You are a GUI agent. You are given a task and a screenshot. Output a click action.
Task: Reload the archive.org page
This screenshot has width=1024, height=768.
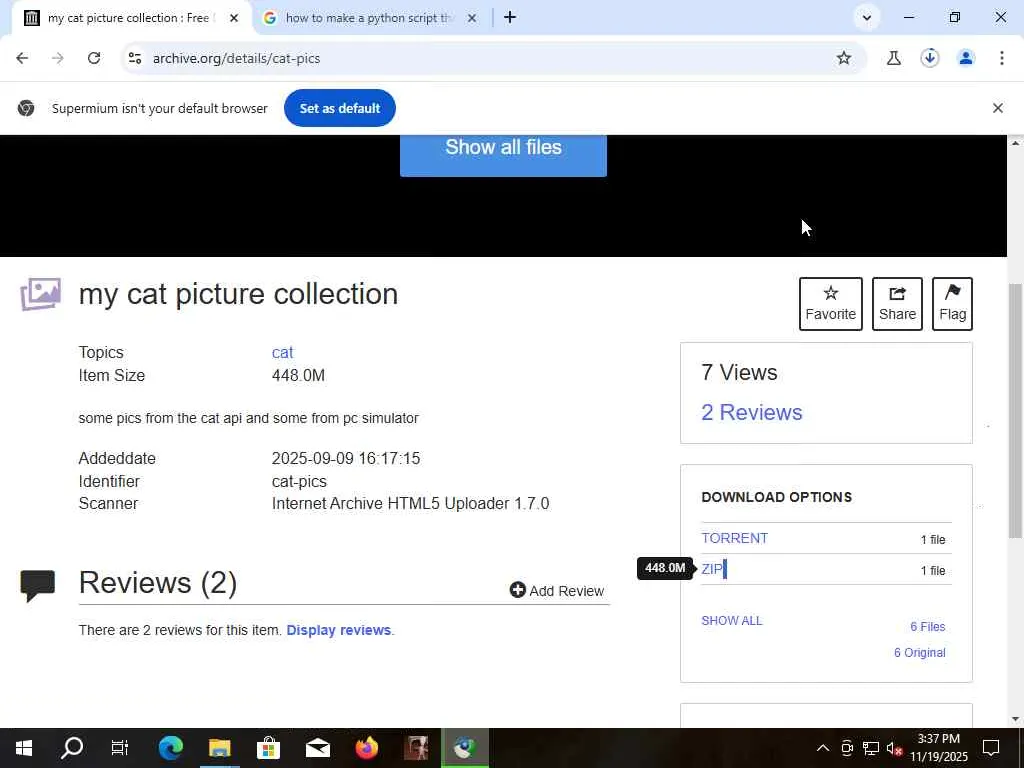pos(94,58)
